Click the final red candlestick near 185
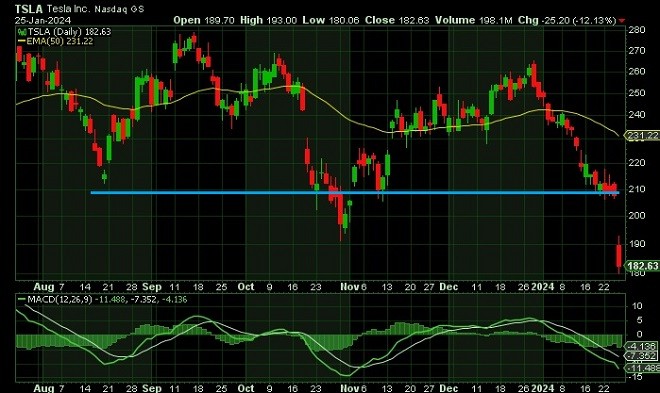Screen dimensions: 660x393 (619, 255)
